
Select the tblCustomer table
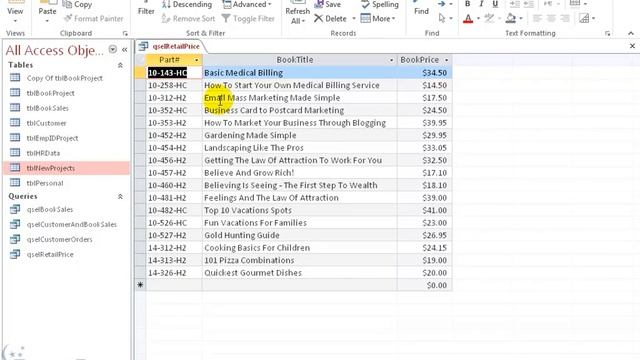pyautogui.click(x=66, y=123)
